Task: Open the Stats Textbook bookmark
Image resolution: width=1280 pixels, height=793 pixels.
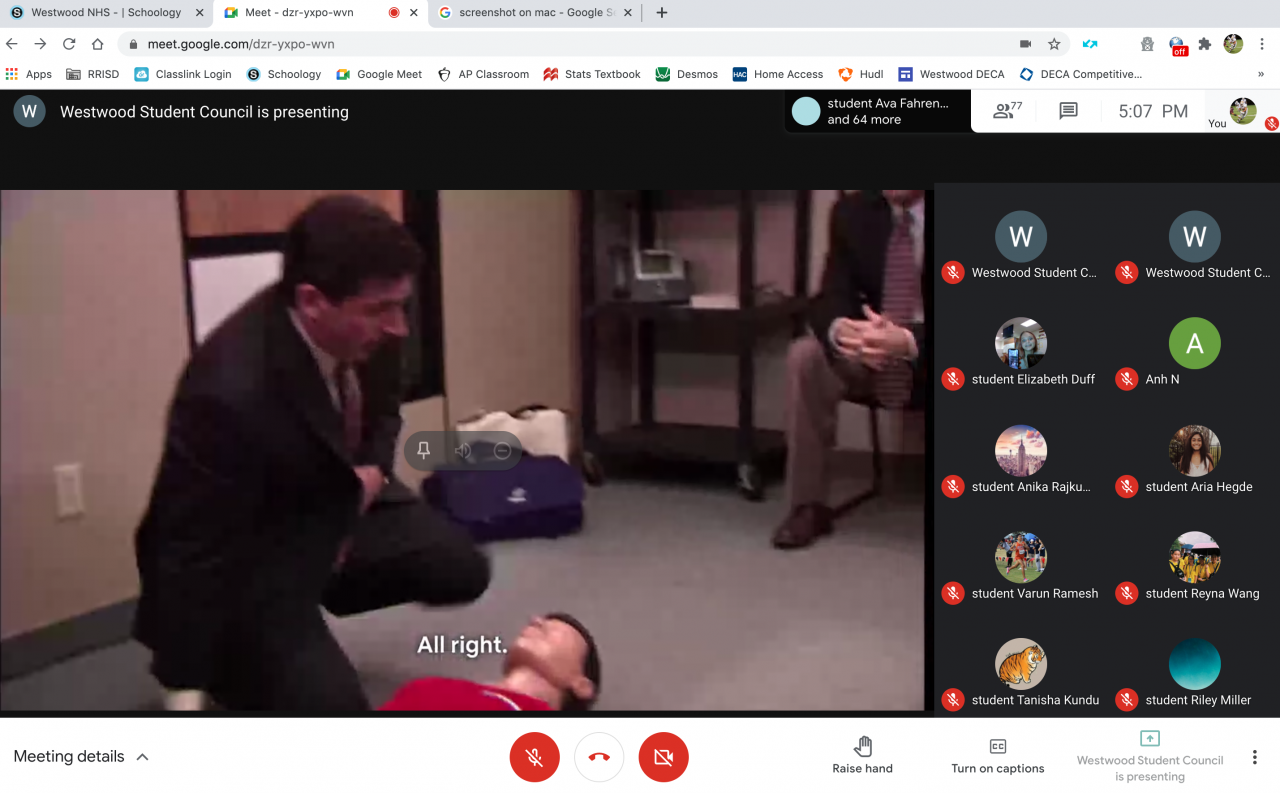Action: click(592, 74)
